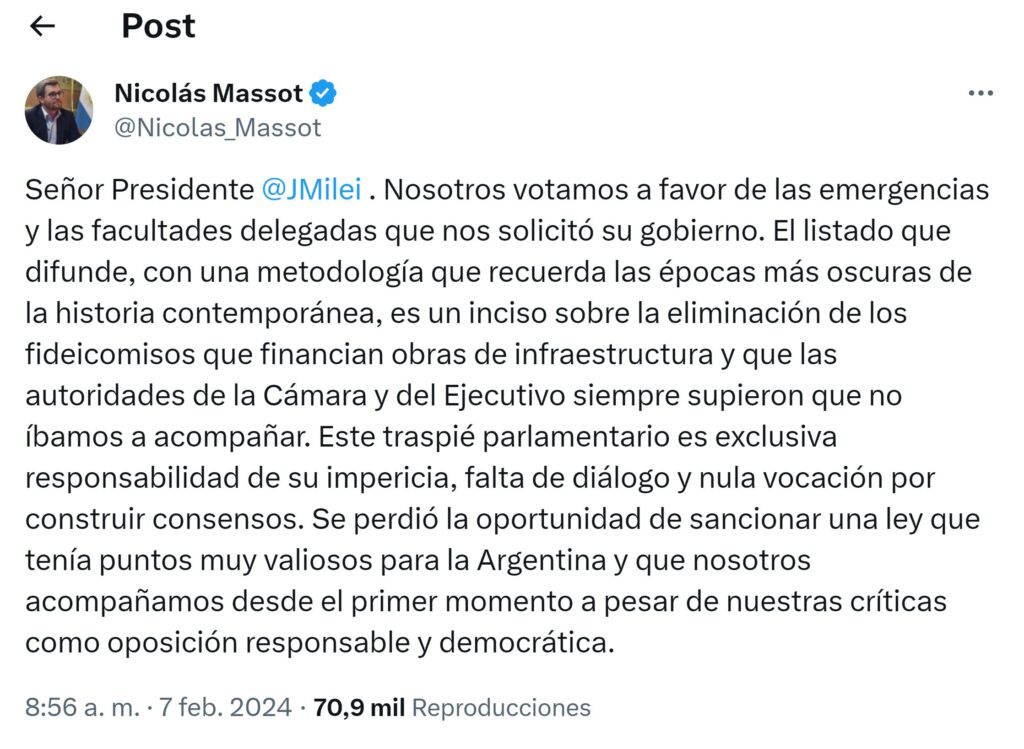Click the blue verified badge
The width and height of the screenshot is (1024, 749).
(323, 94)
